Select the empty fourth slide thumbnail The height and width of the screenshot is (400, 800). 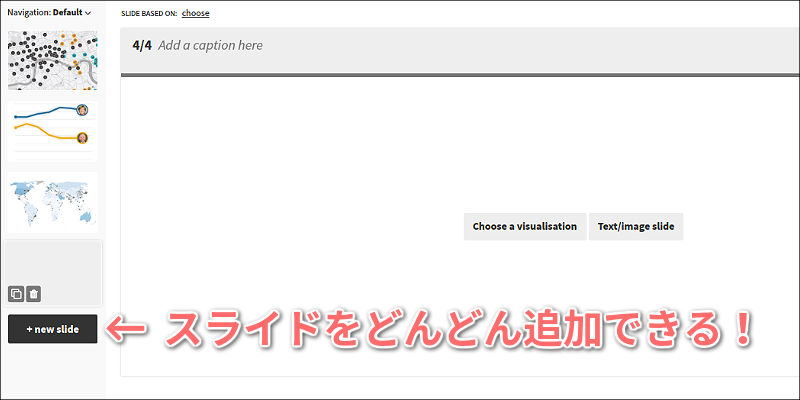click(53, 273)
